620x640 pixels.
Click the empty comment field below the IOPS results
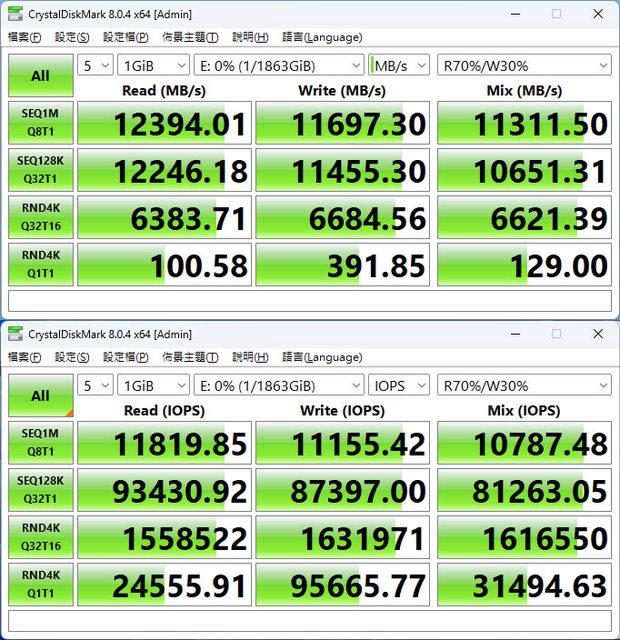[310, 621]
